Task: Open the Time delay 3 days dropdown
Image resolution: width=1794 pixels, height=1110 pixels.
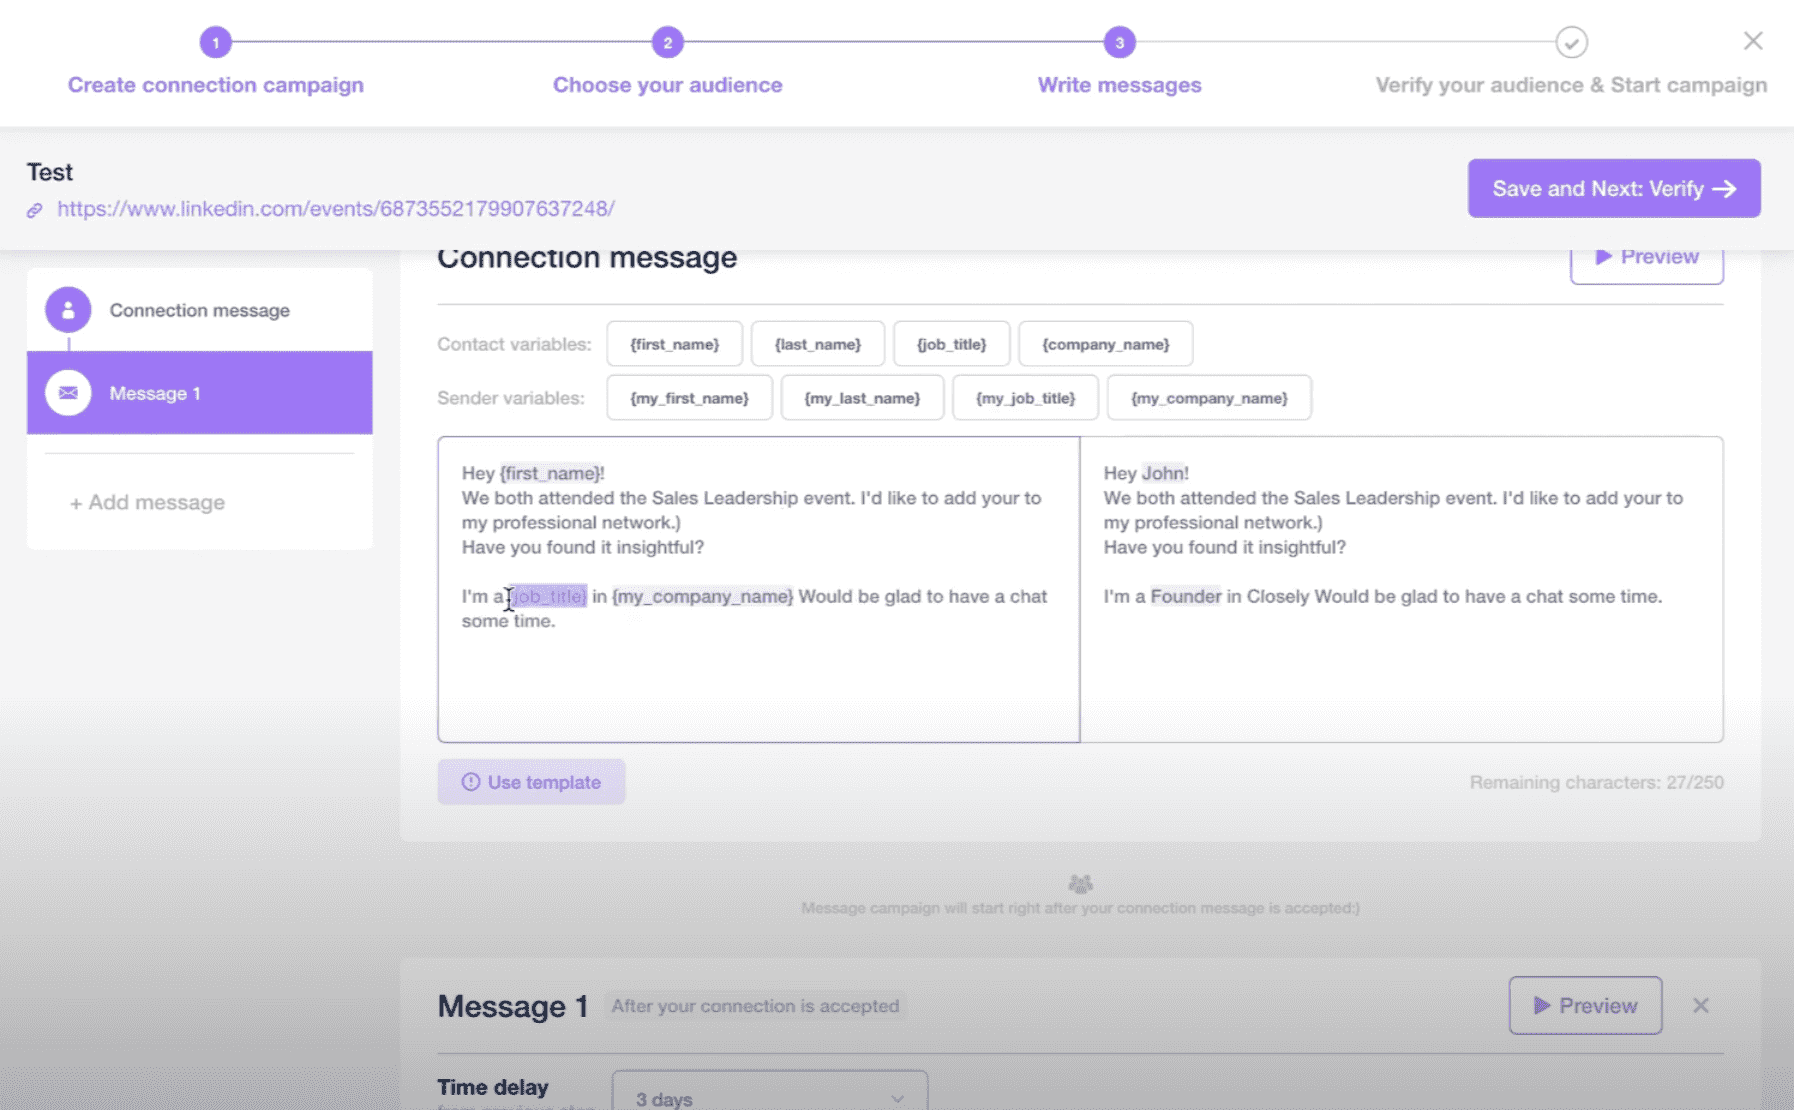Action: tap(769, 1097)
